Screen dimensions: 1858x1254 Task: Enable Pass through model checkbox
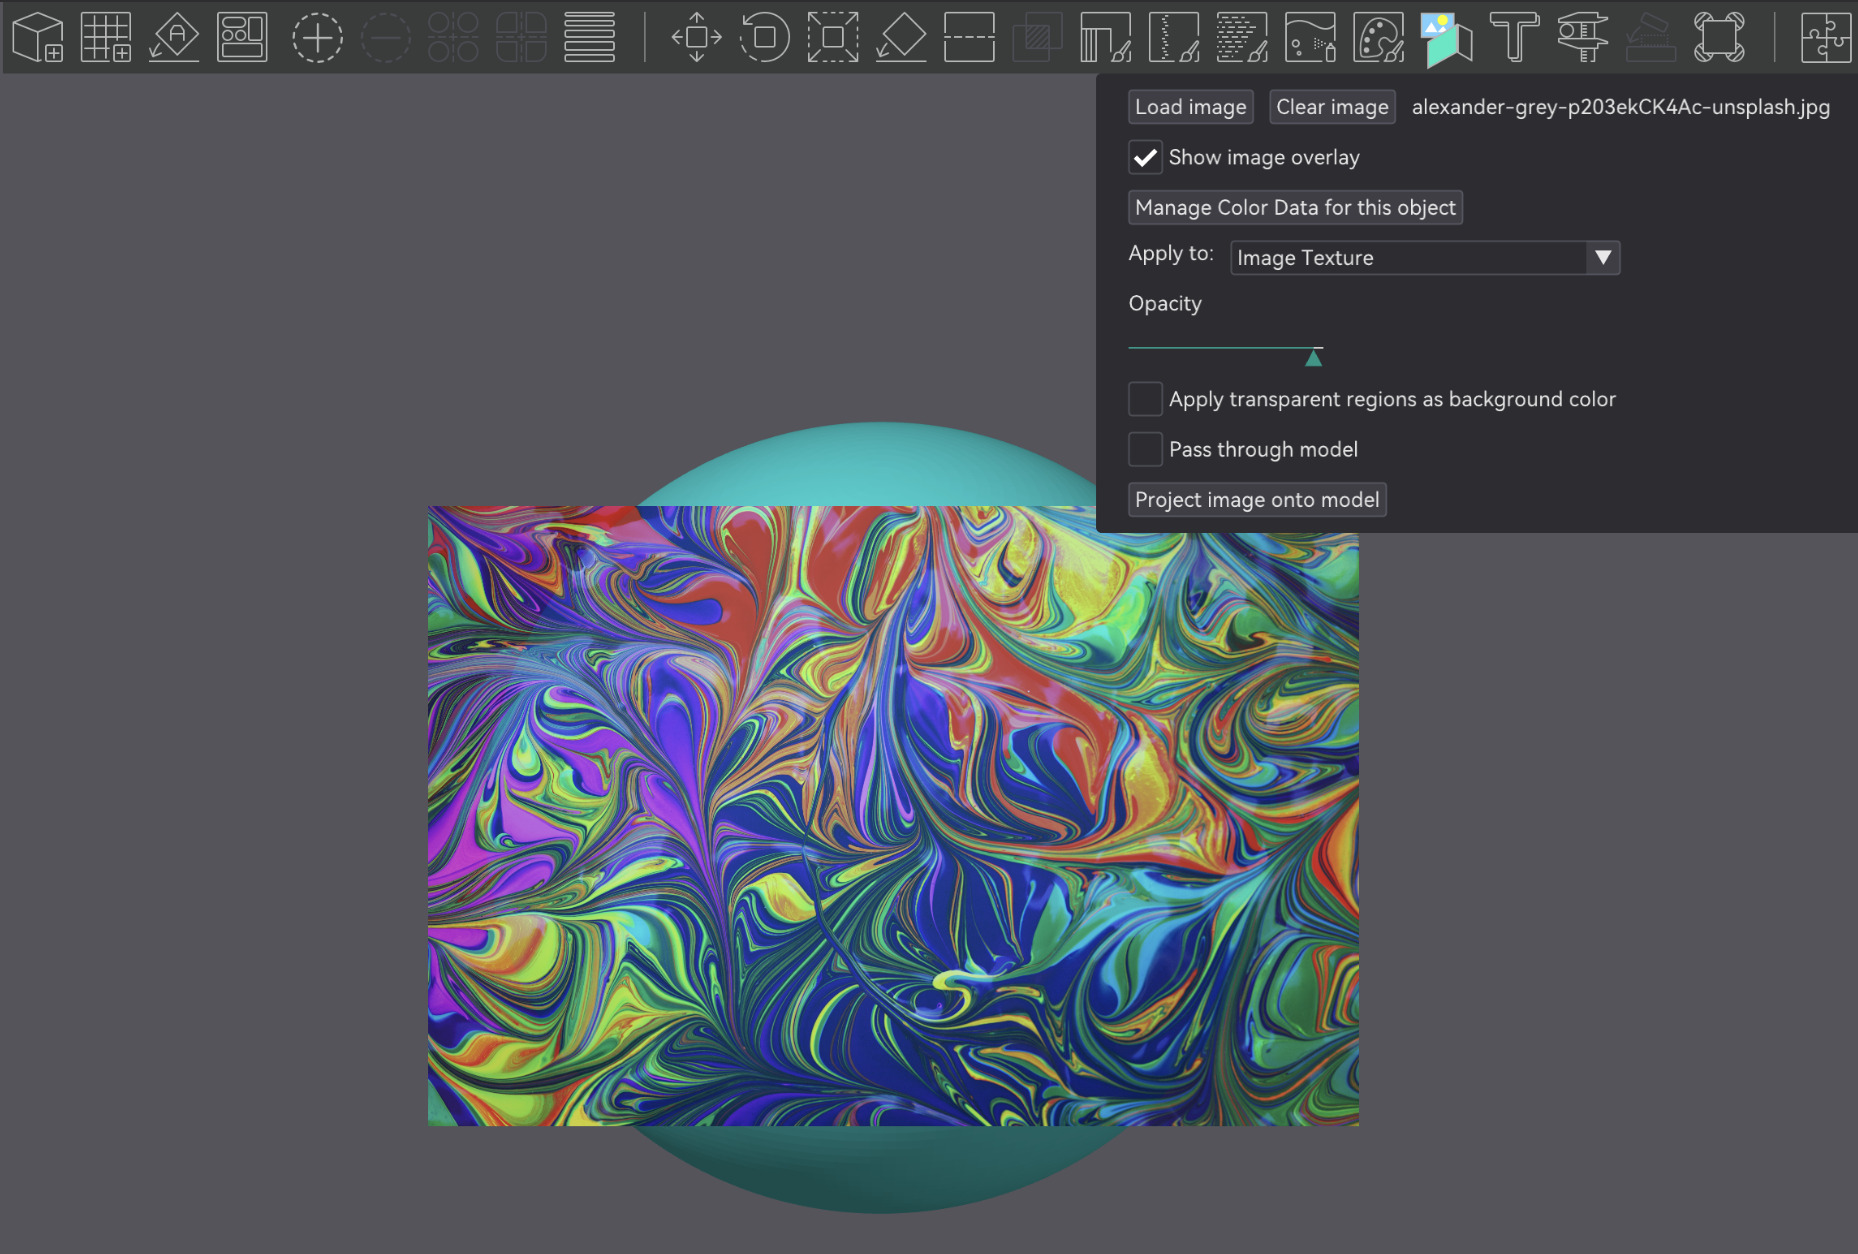pos(1145,449)
